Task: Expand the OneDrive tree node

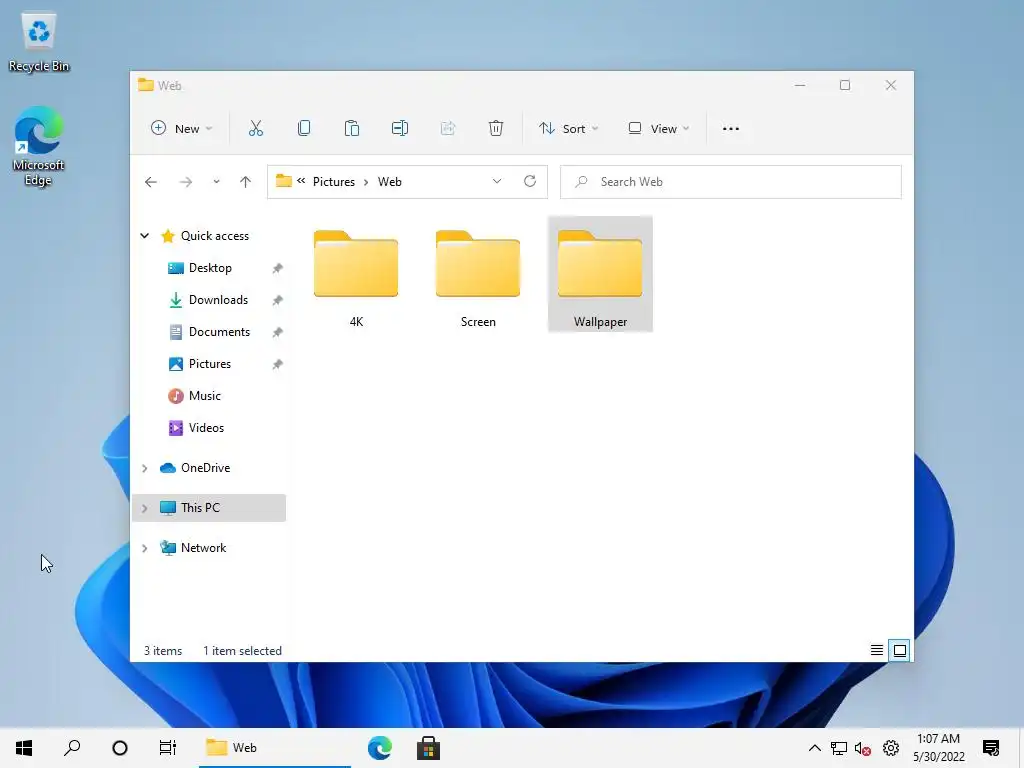Action: tap(145, 468)
